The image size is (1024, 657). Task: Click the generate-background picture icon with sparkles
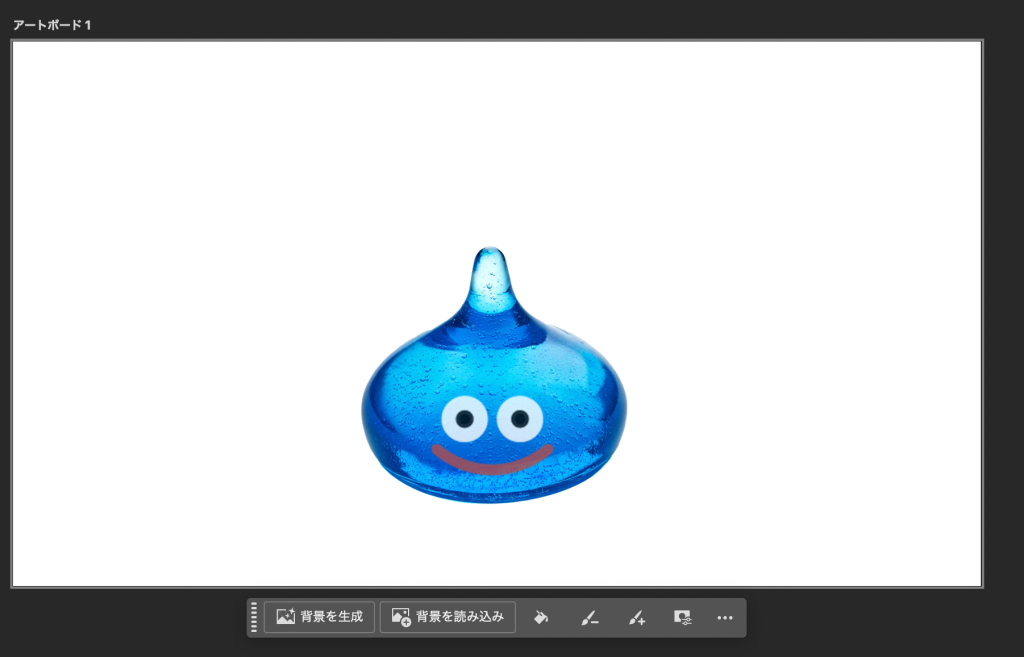pos(285,617)
